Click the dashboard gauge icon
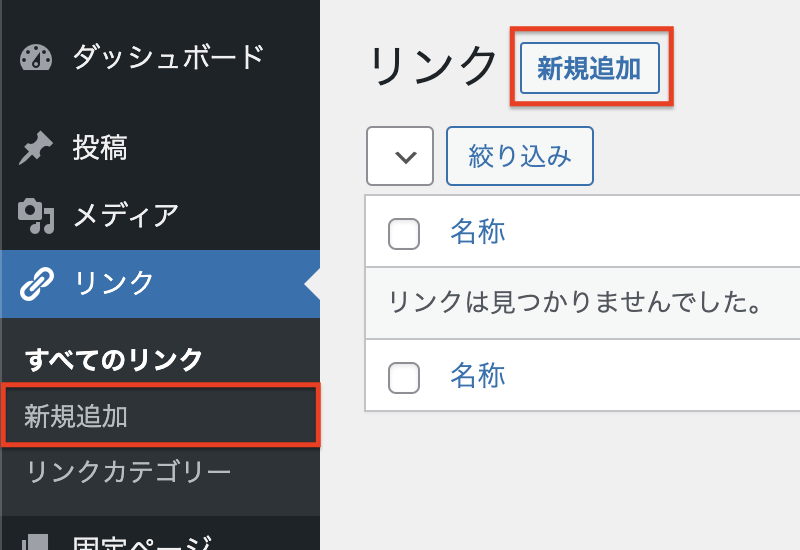 pos(36,57)
